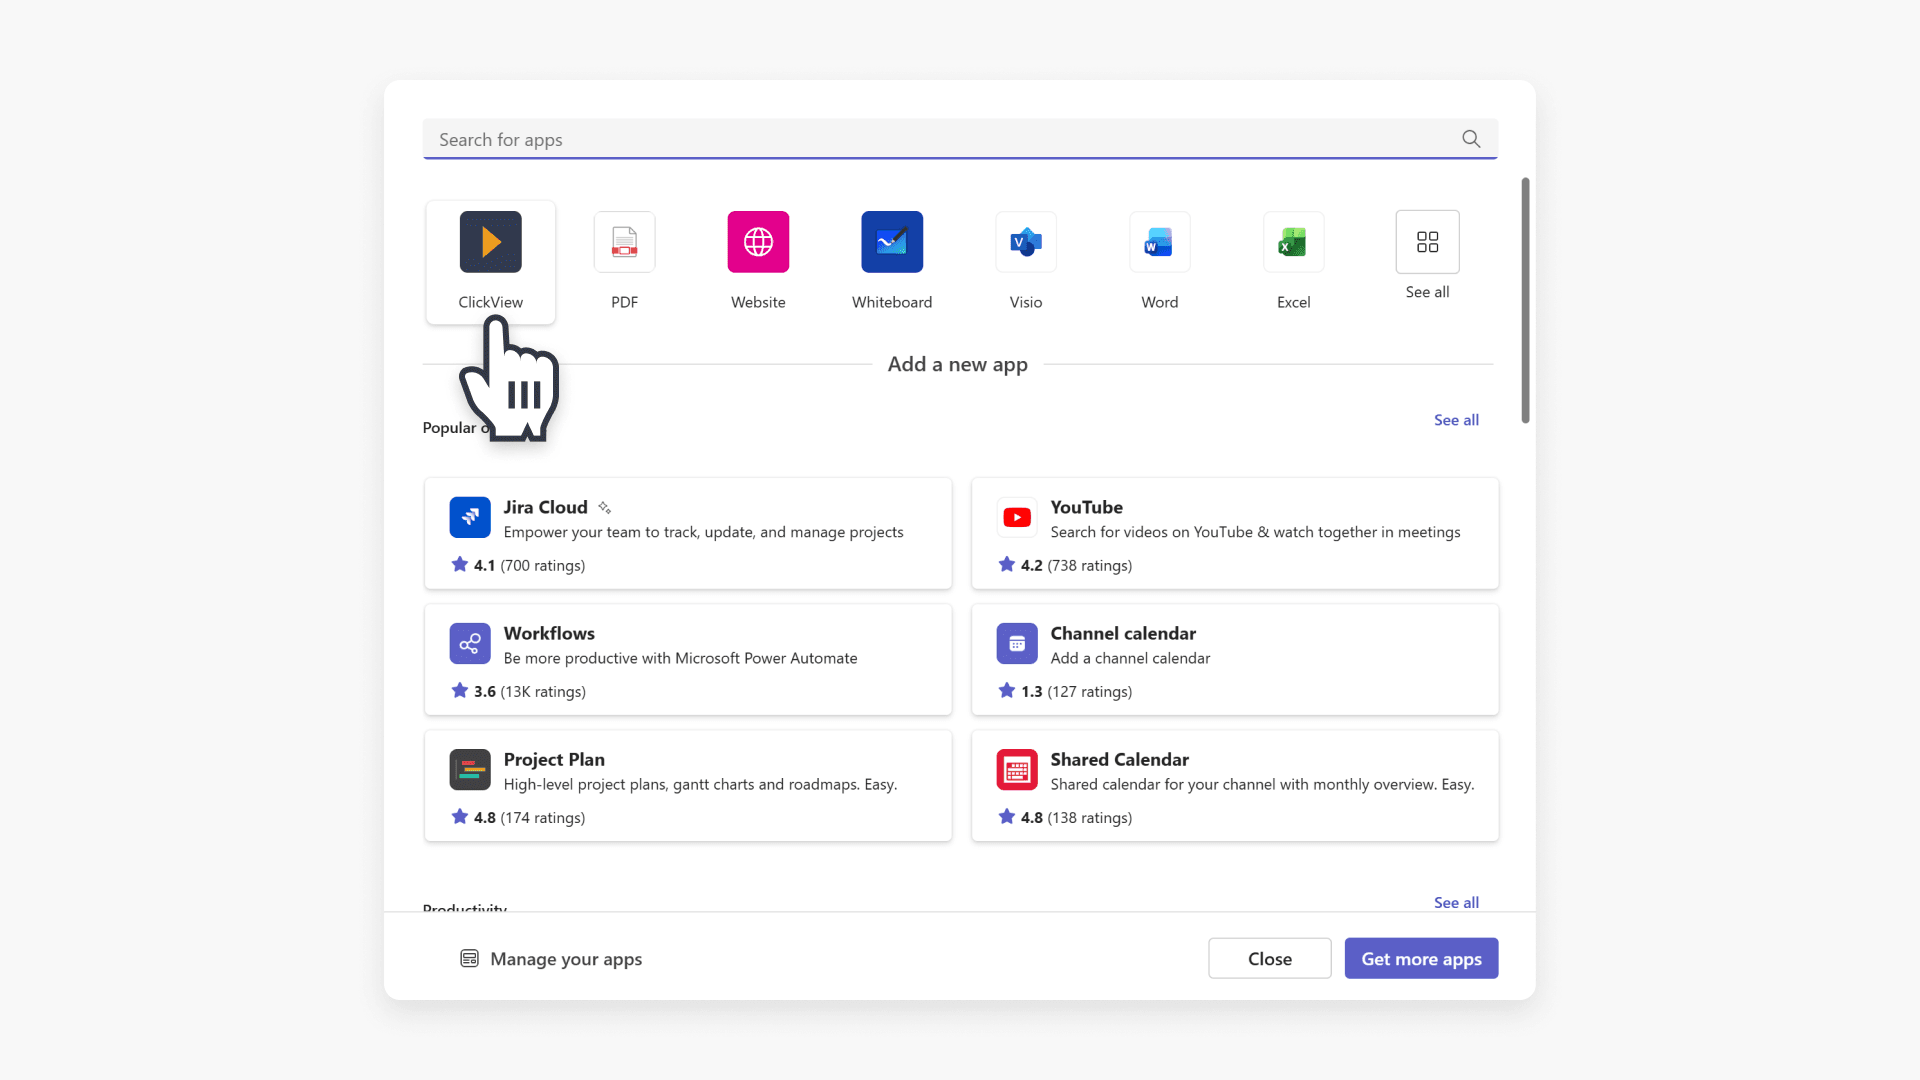The width and height of the screenshot is (1920, 1080).
Task: Open the Workflows Power Automate icon
Action: coord(470,643)
